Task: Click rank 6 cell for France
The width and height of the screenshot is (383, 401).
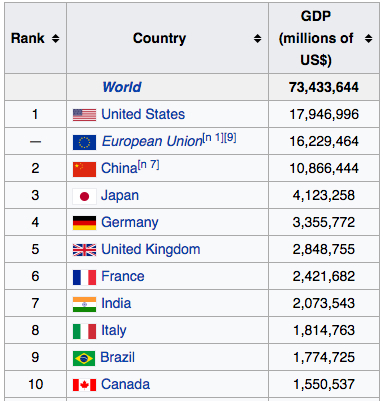Action: 35,277
